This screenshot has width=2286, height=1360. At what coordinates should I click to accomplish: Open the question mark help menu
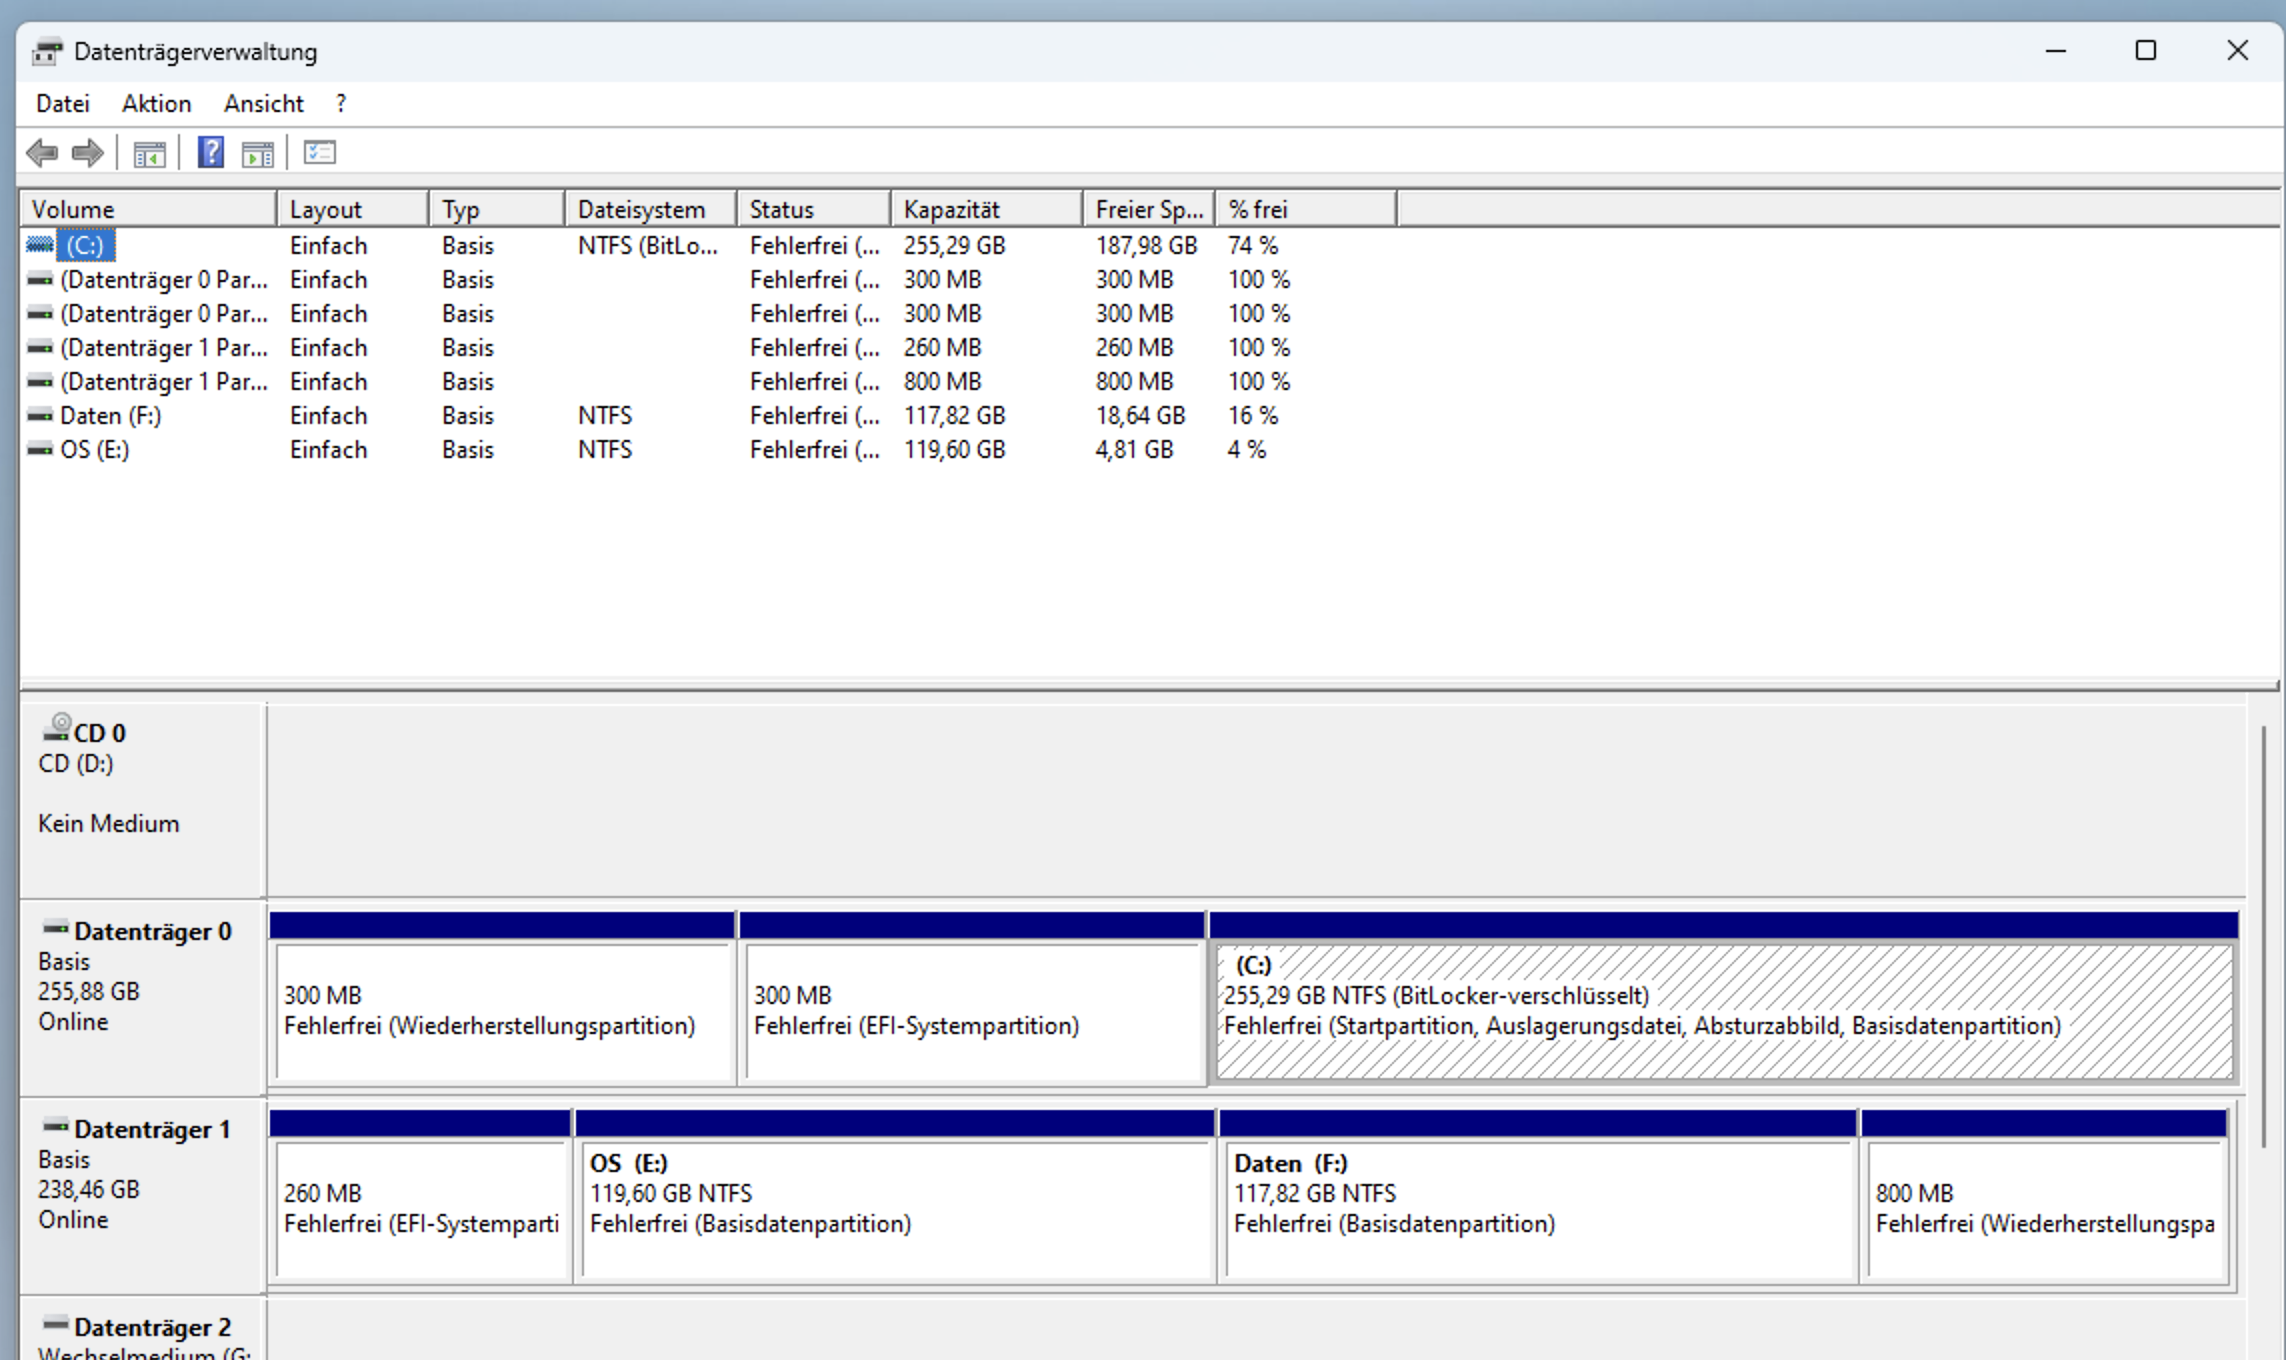(x=341, y=104)
